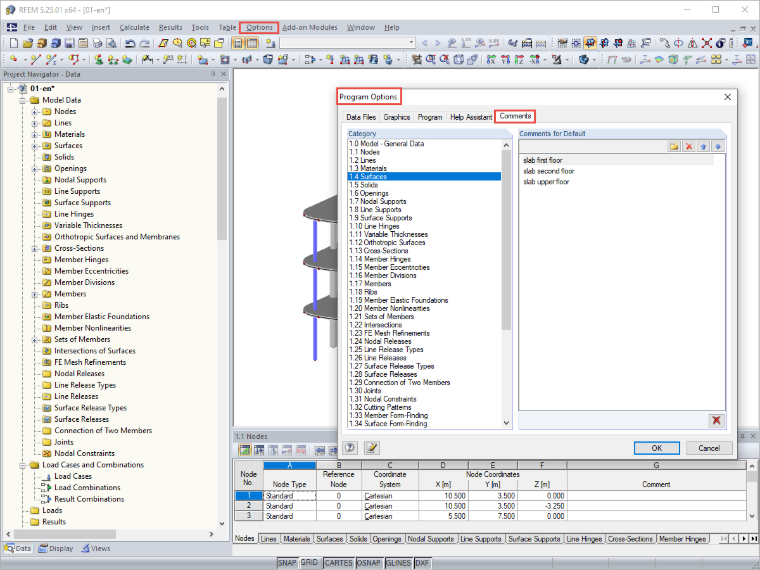The width and height of the screenshot is (760, 570).
Task: Click the view in Y direction icon
Action: 506,60
